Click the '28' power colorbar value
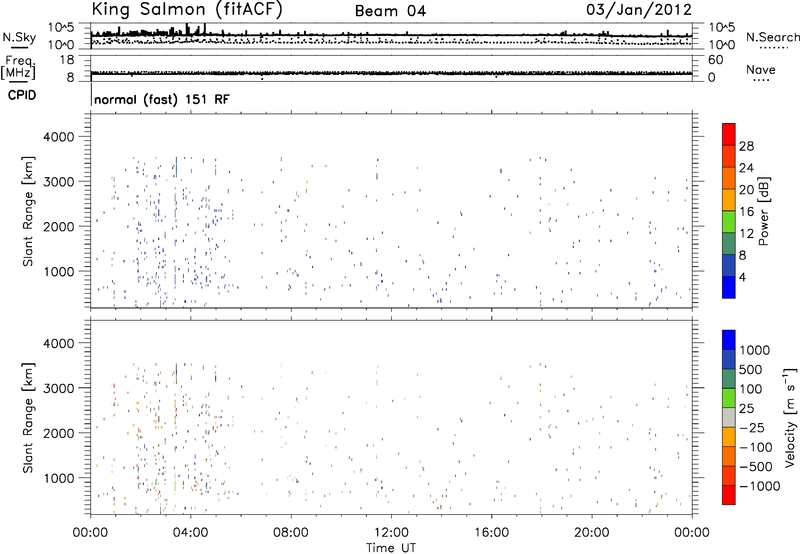 pos(746,146)
